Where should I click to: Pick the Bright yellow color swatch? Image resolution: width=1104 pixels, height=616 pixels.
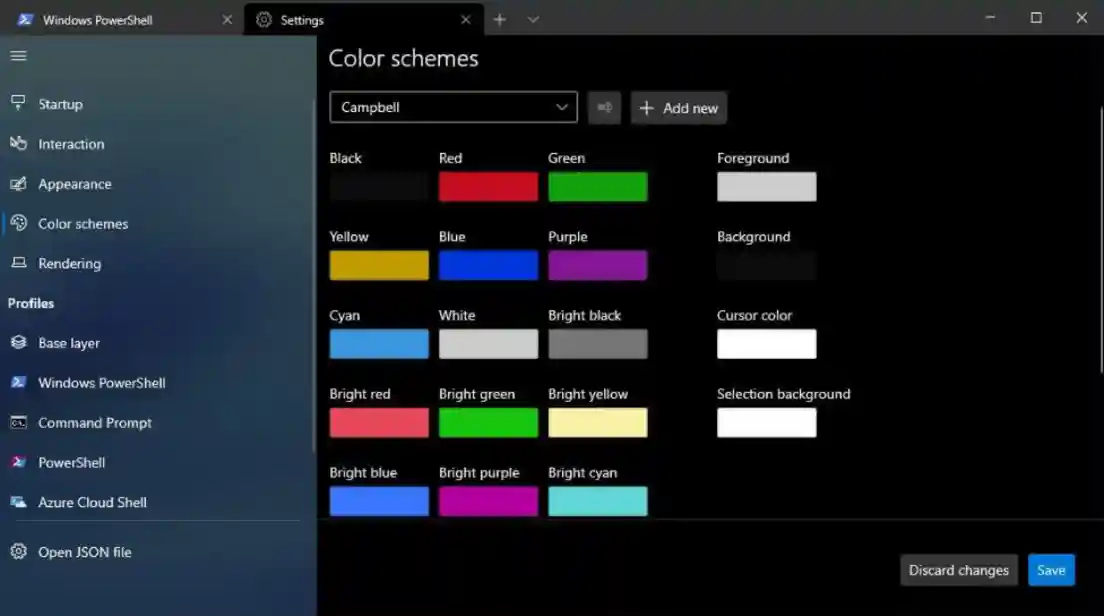pyautogui.click(x=598, y=423)
